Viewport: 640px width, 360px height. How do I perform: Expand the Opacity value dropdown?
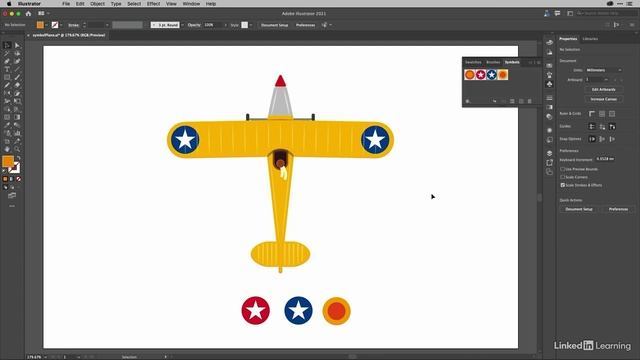tap(225, 25)
